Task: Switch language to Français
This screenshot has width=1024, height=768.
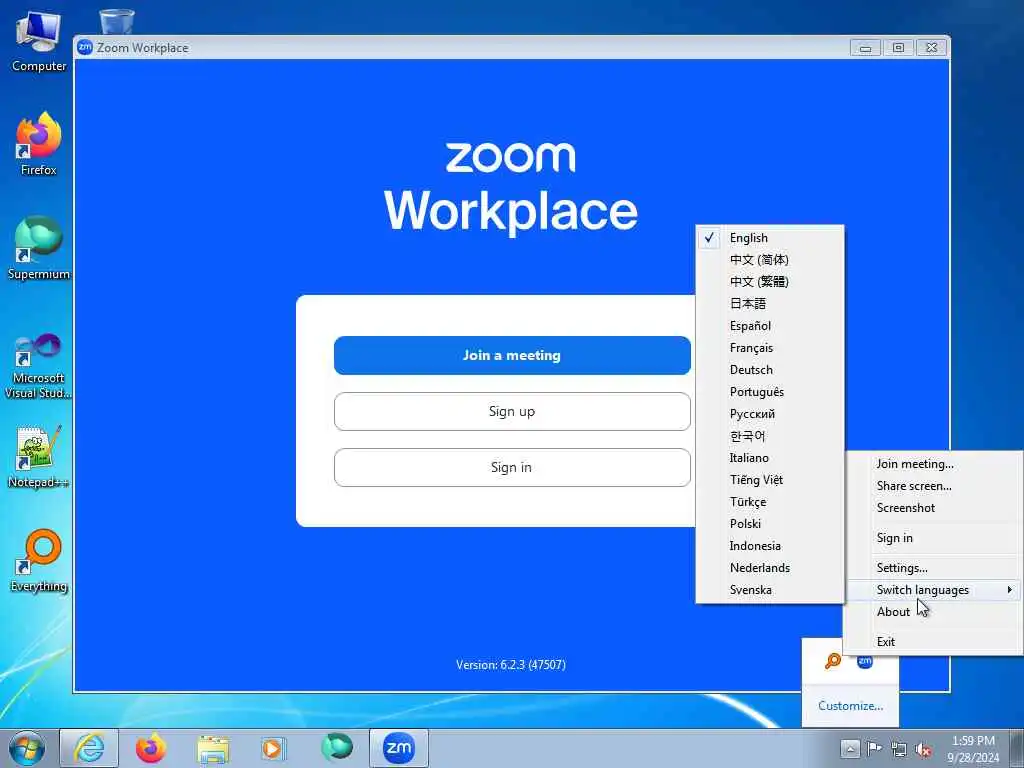Action: pyautogui.click(x=770, y=348)
